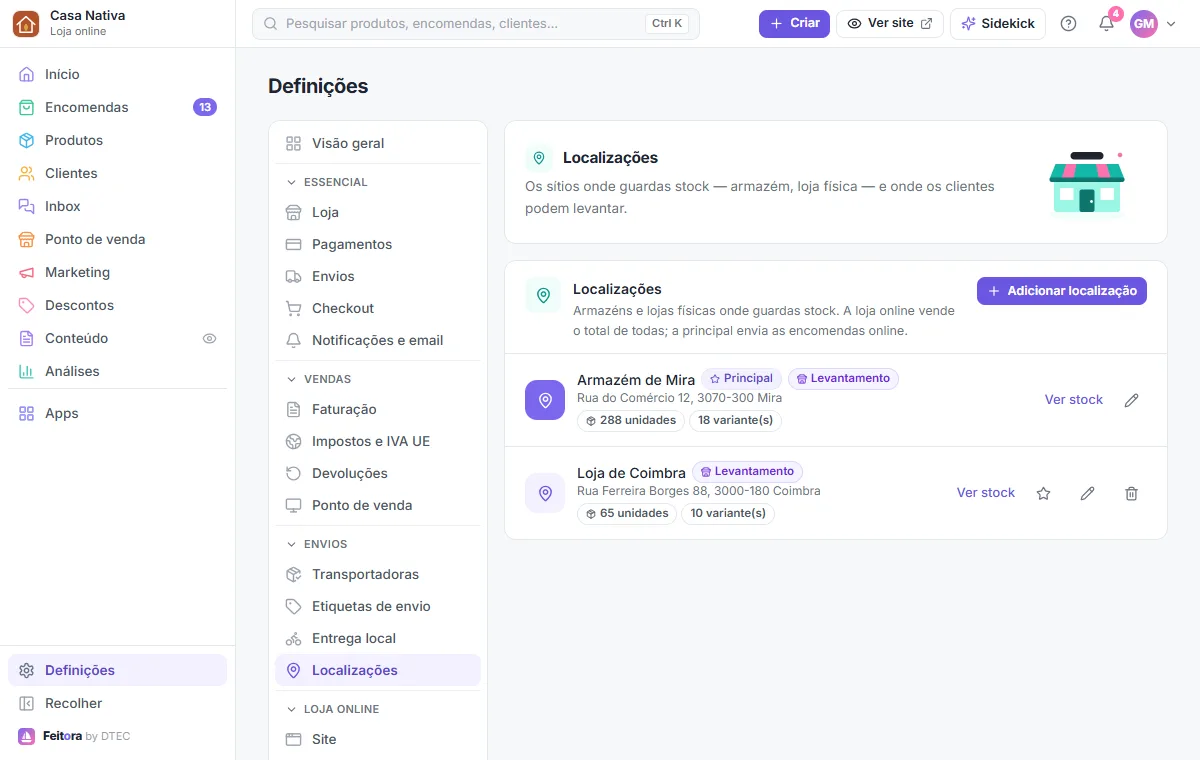Open the Inbox sidebar item
1200x760 pixels.
(x=118, y=206)
